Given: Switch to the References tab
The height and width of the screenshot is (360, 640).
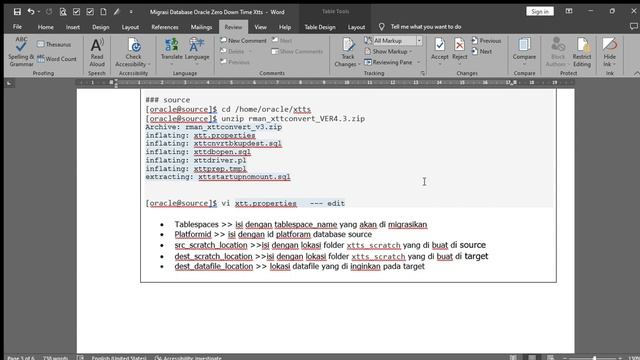Looking at the screenshot, I should click(164, 27).
